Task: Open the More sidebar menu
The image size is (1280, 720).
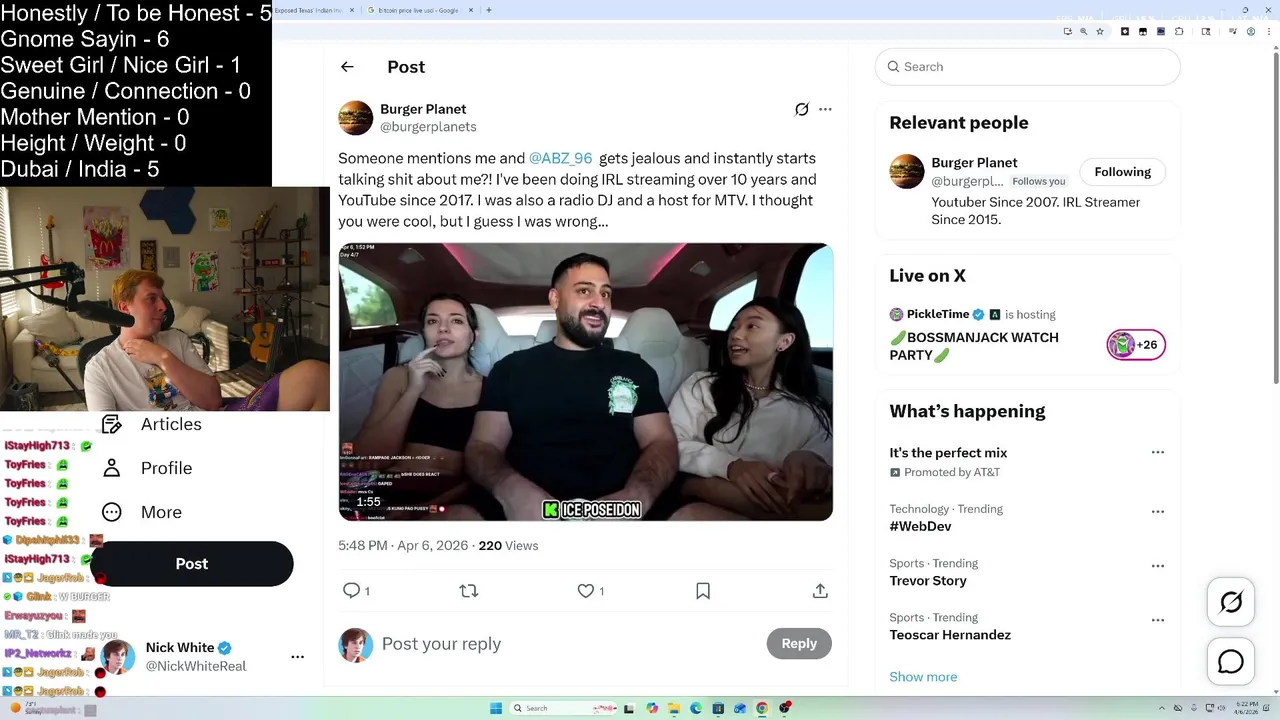Action: [x=161, y=512]
